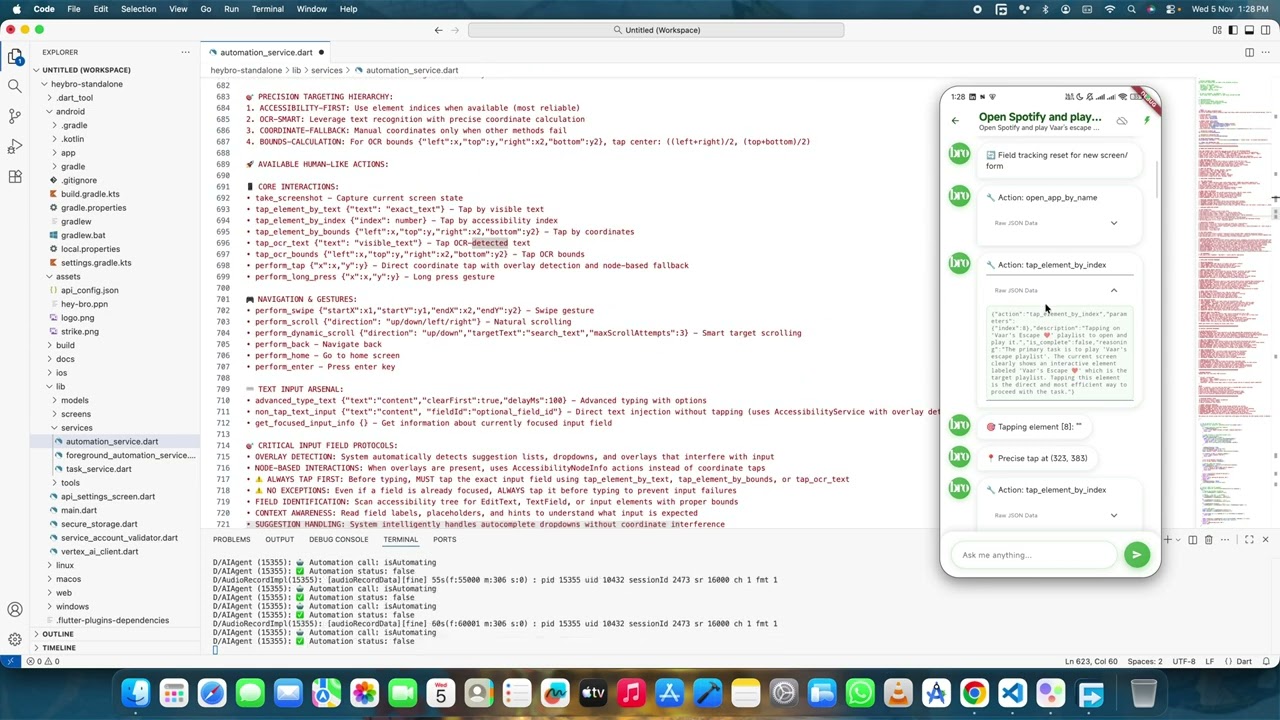Click the Untitled Workspace search box
The height and width of the screenshot is (720, 1280).
(x=656, y=30)
